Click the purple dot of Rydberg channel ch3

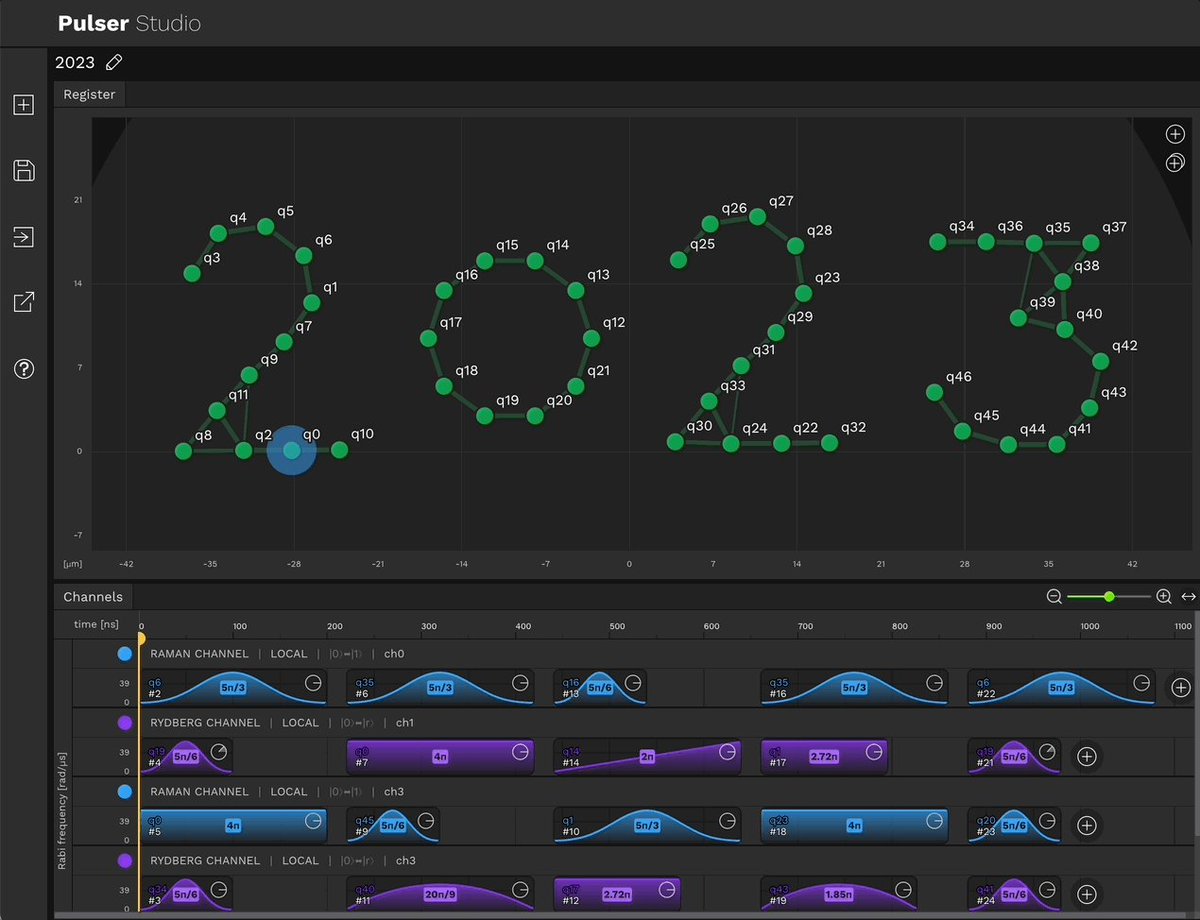125,860
